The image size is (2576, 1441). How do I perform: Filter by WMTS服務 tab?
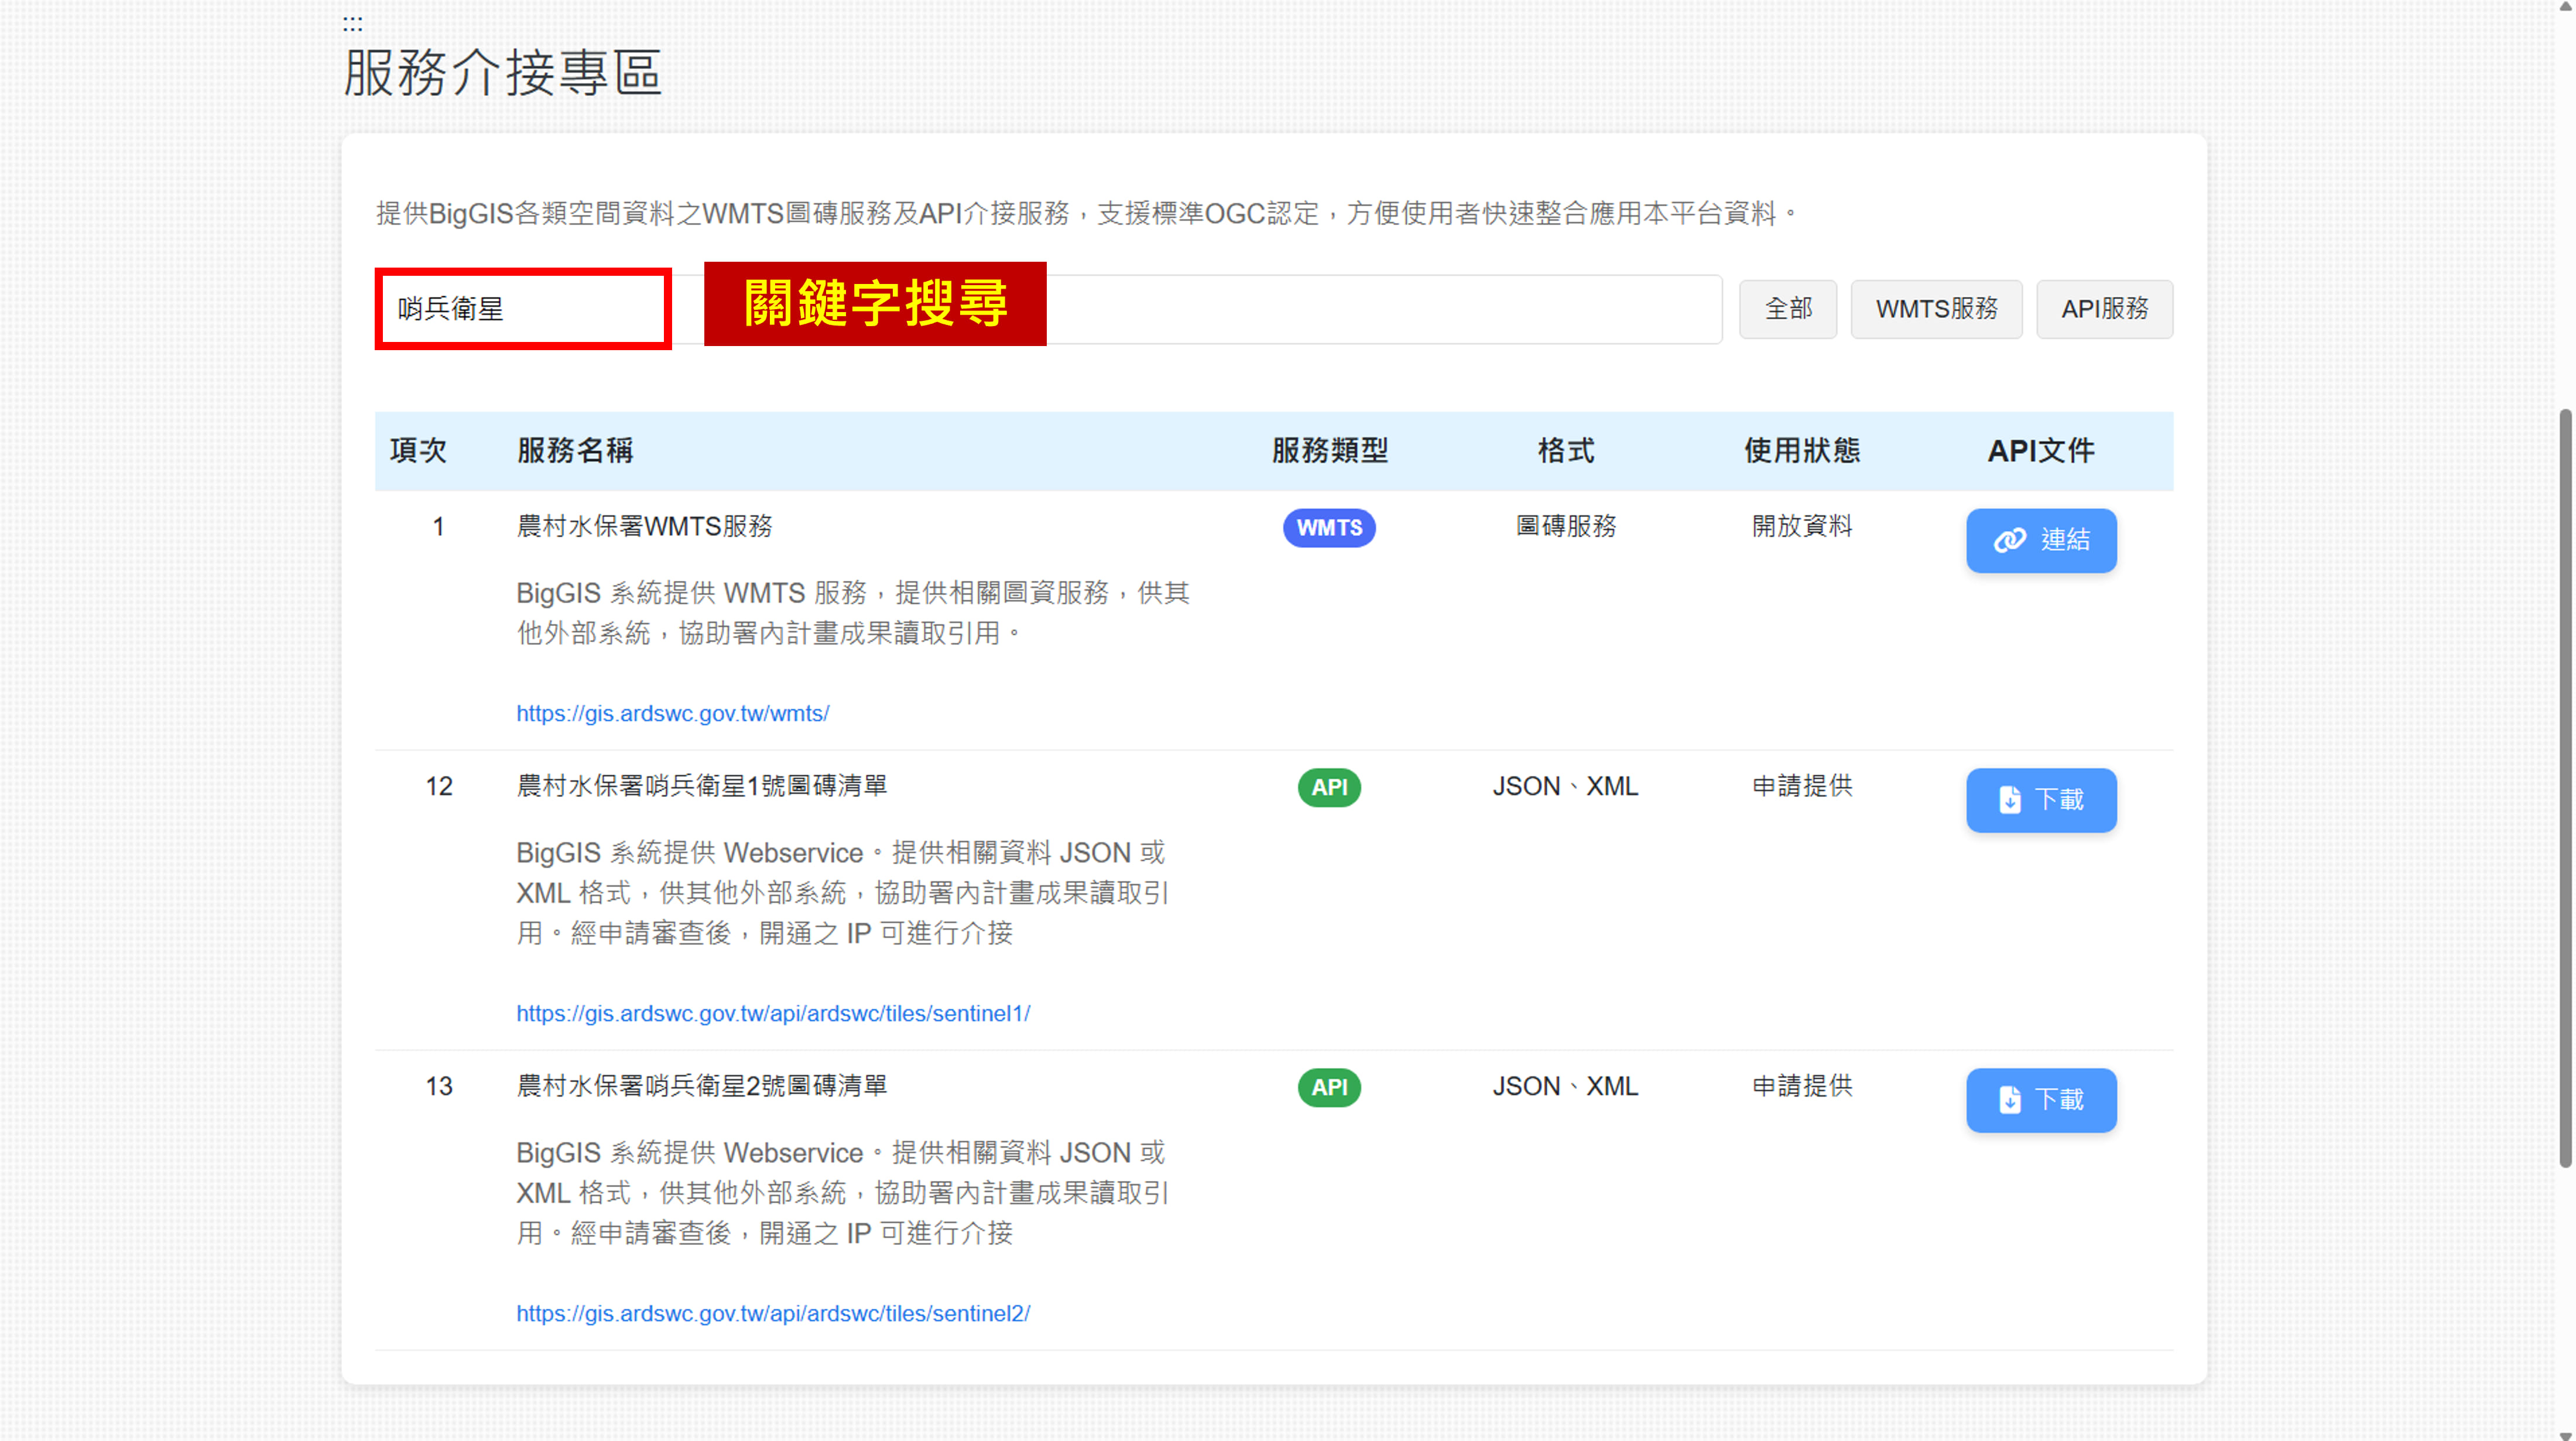[1935, 309]
